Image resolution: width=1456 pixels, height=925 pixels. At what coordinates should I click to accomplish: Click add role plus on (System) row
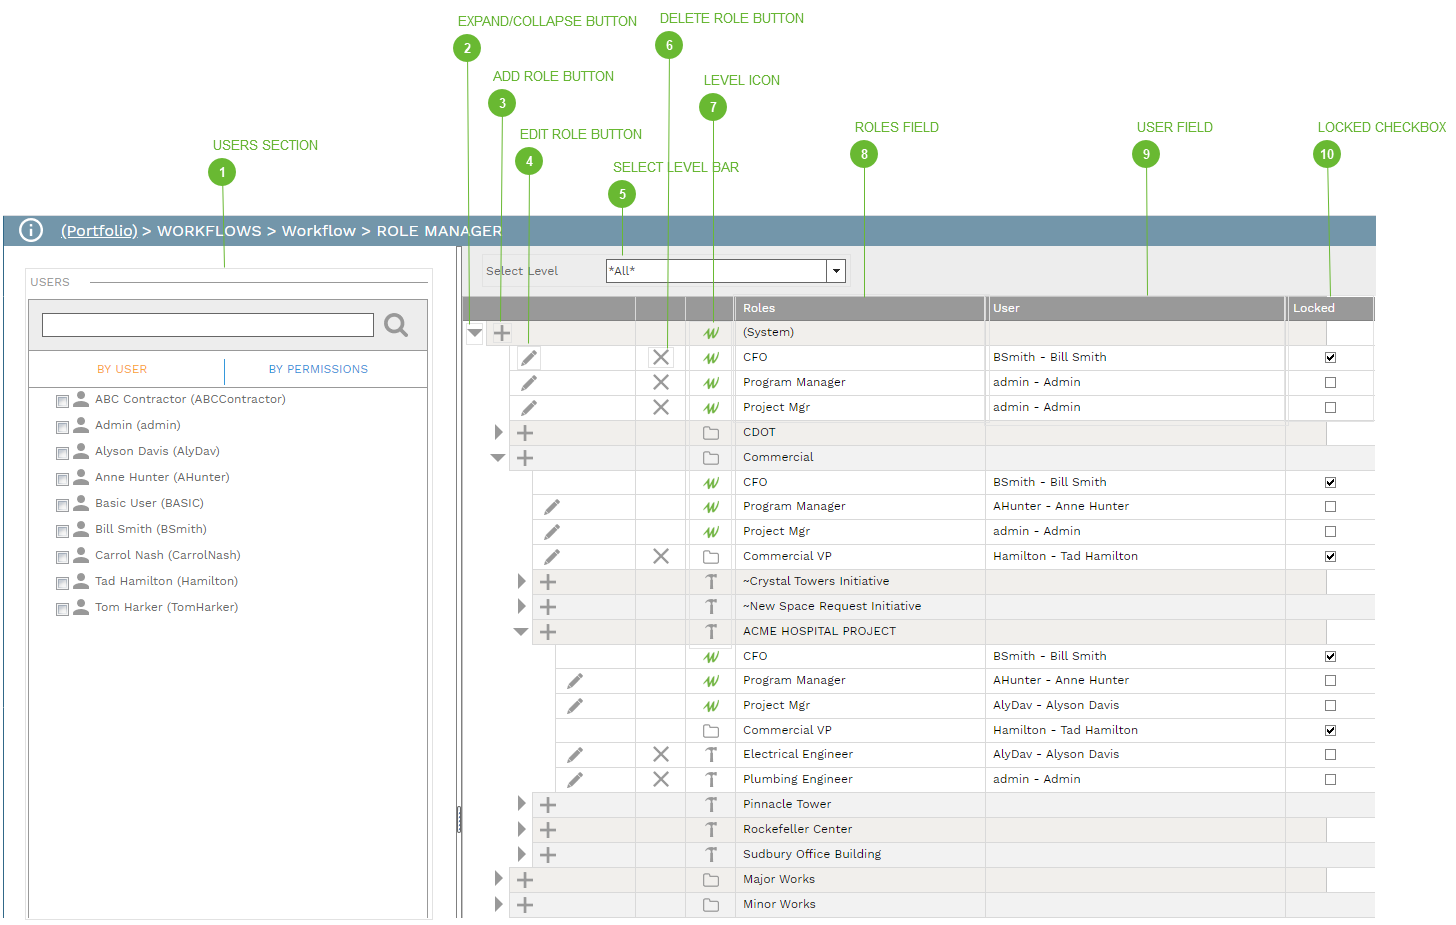pos(502,333)
